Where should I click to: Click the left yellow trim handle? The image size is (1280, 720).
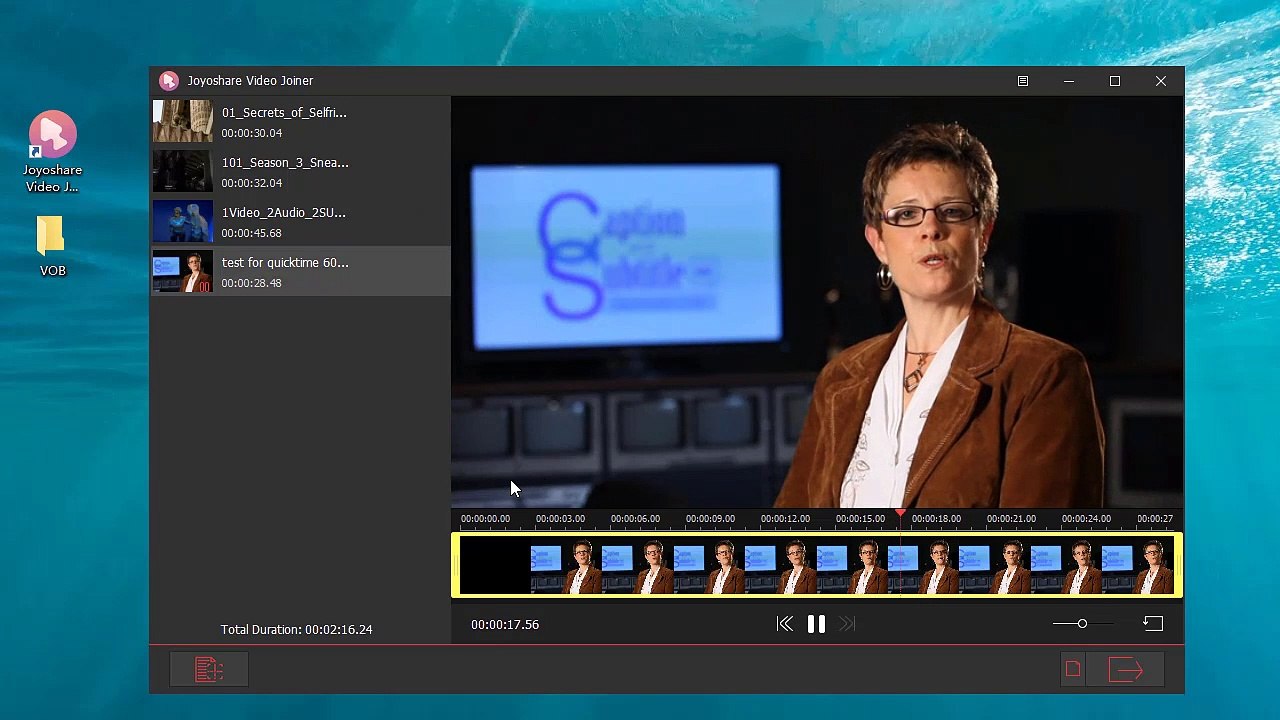tap(456, 565)
